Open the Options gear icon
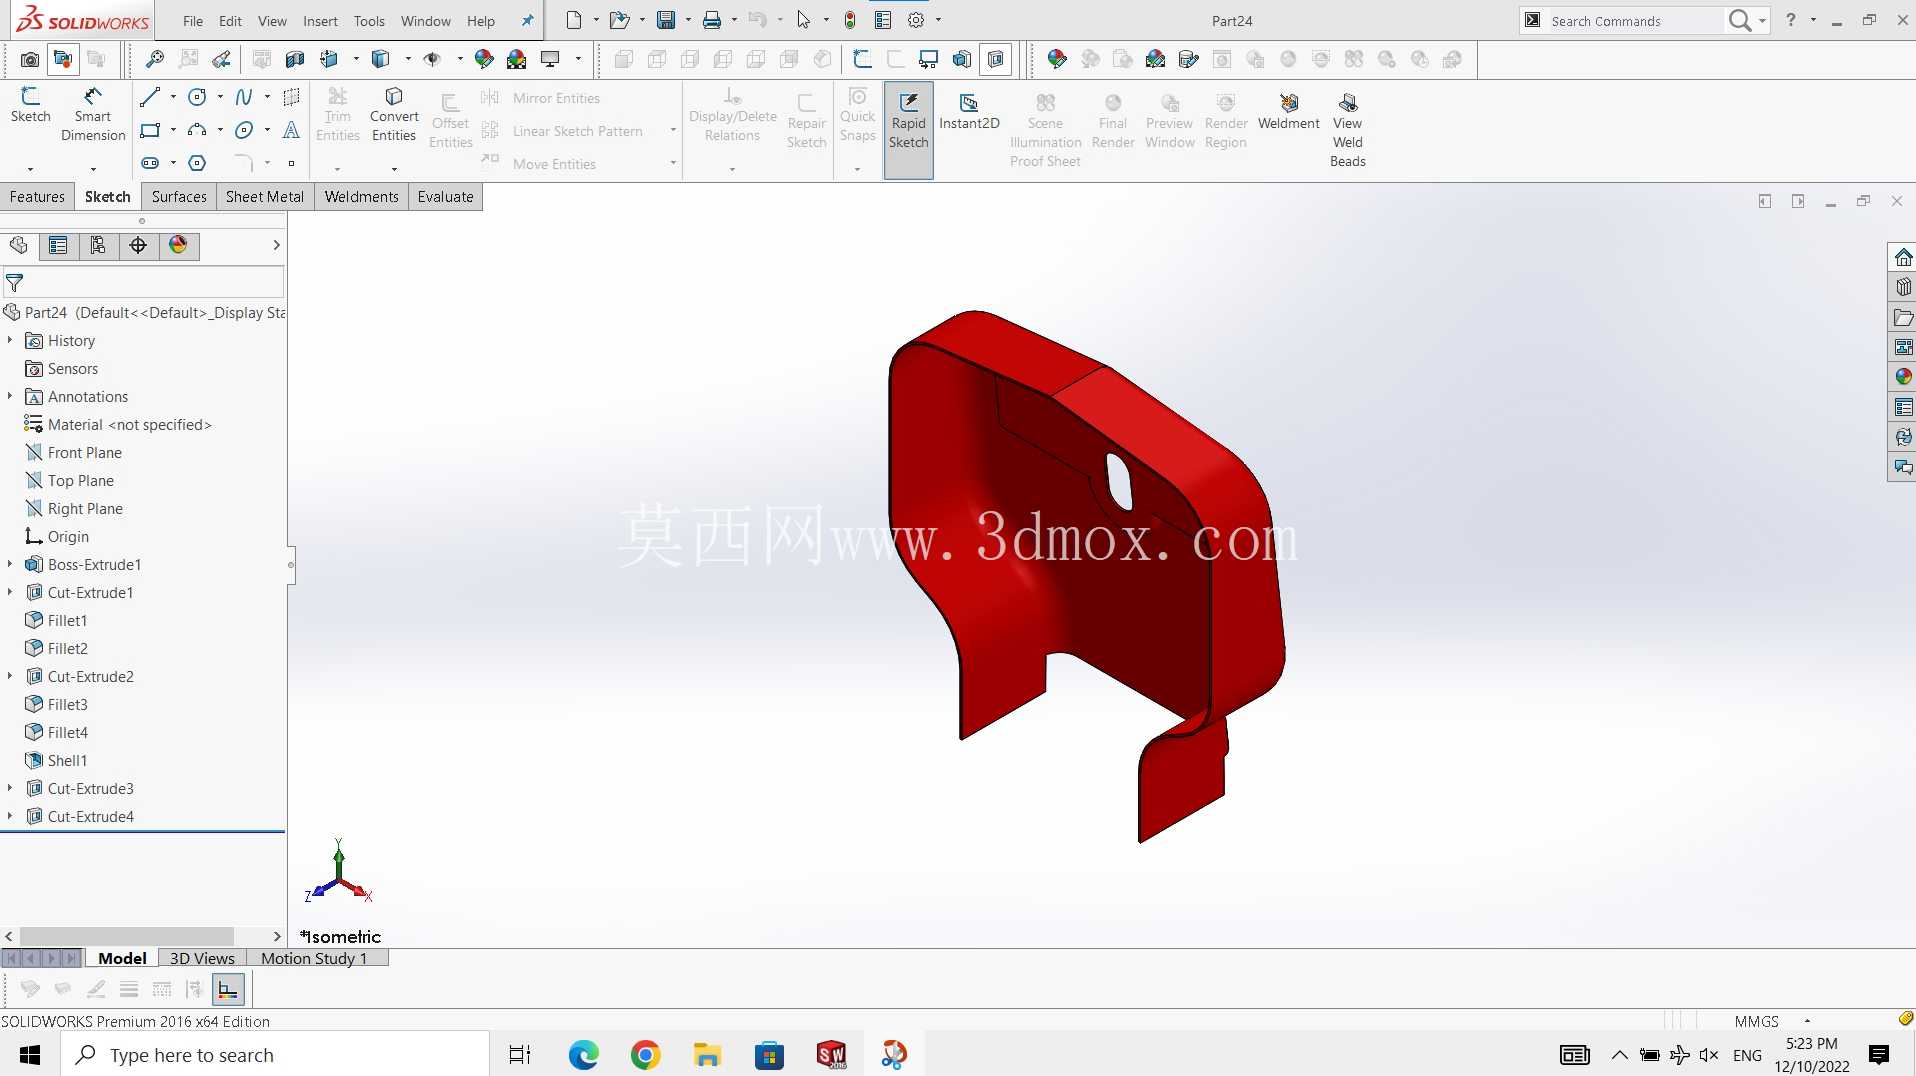This screenshot has width=1916, height=1076. coord(916,20)
